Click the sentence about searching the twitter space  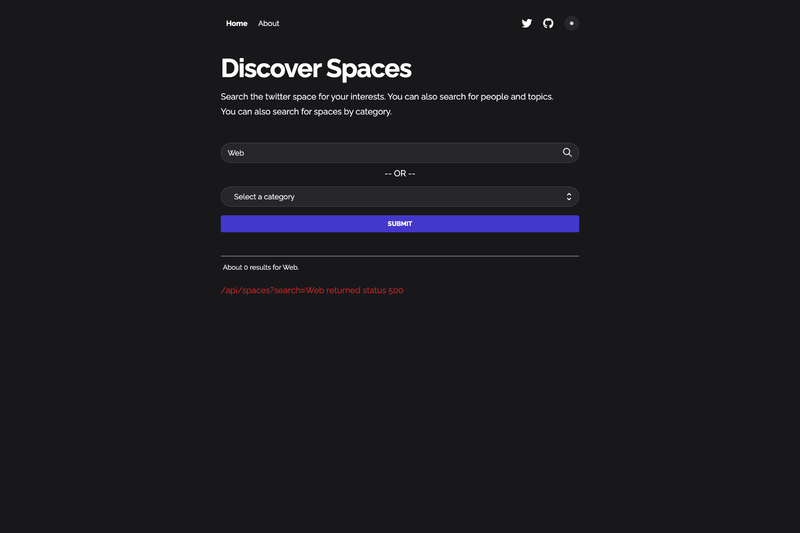387,97
